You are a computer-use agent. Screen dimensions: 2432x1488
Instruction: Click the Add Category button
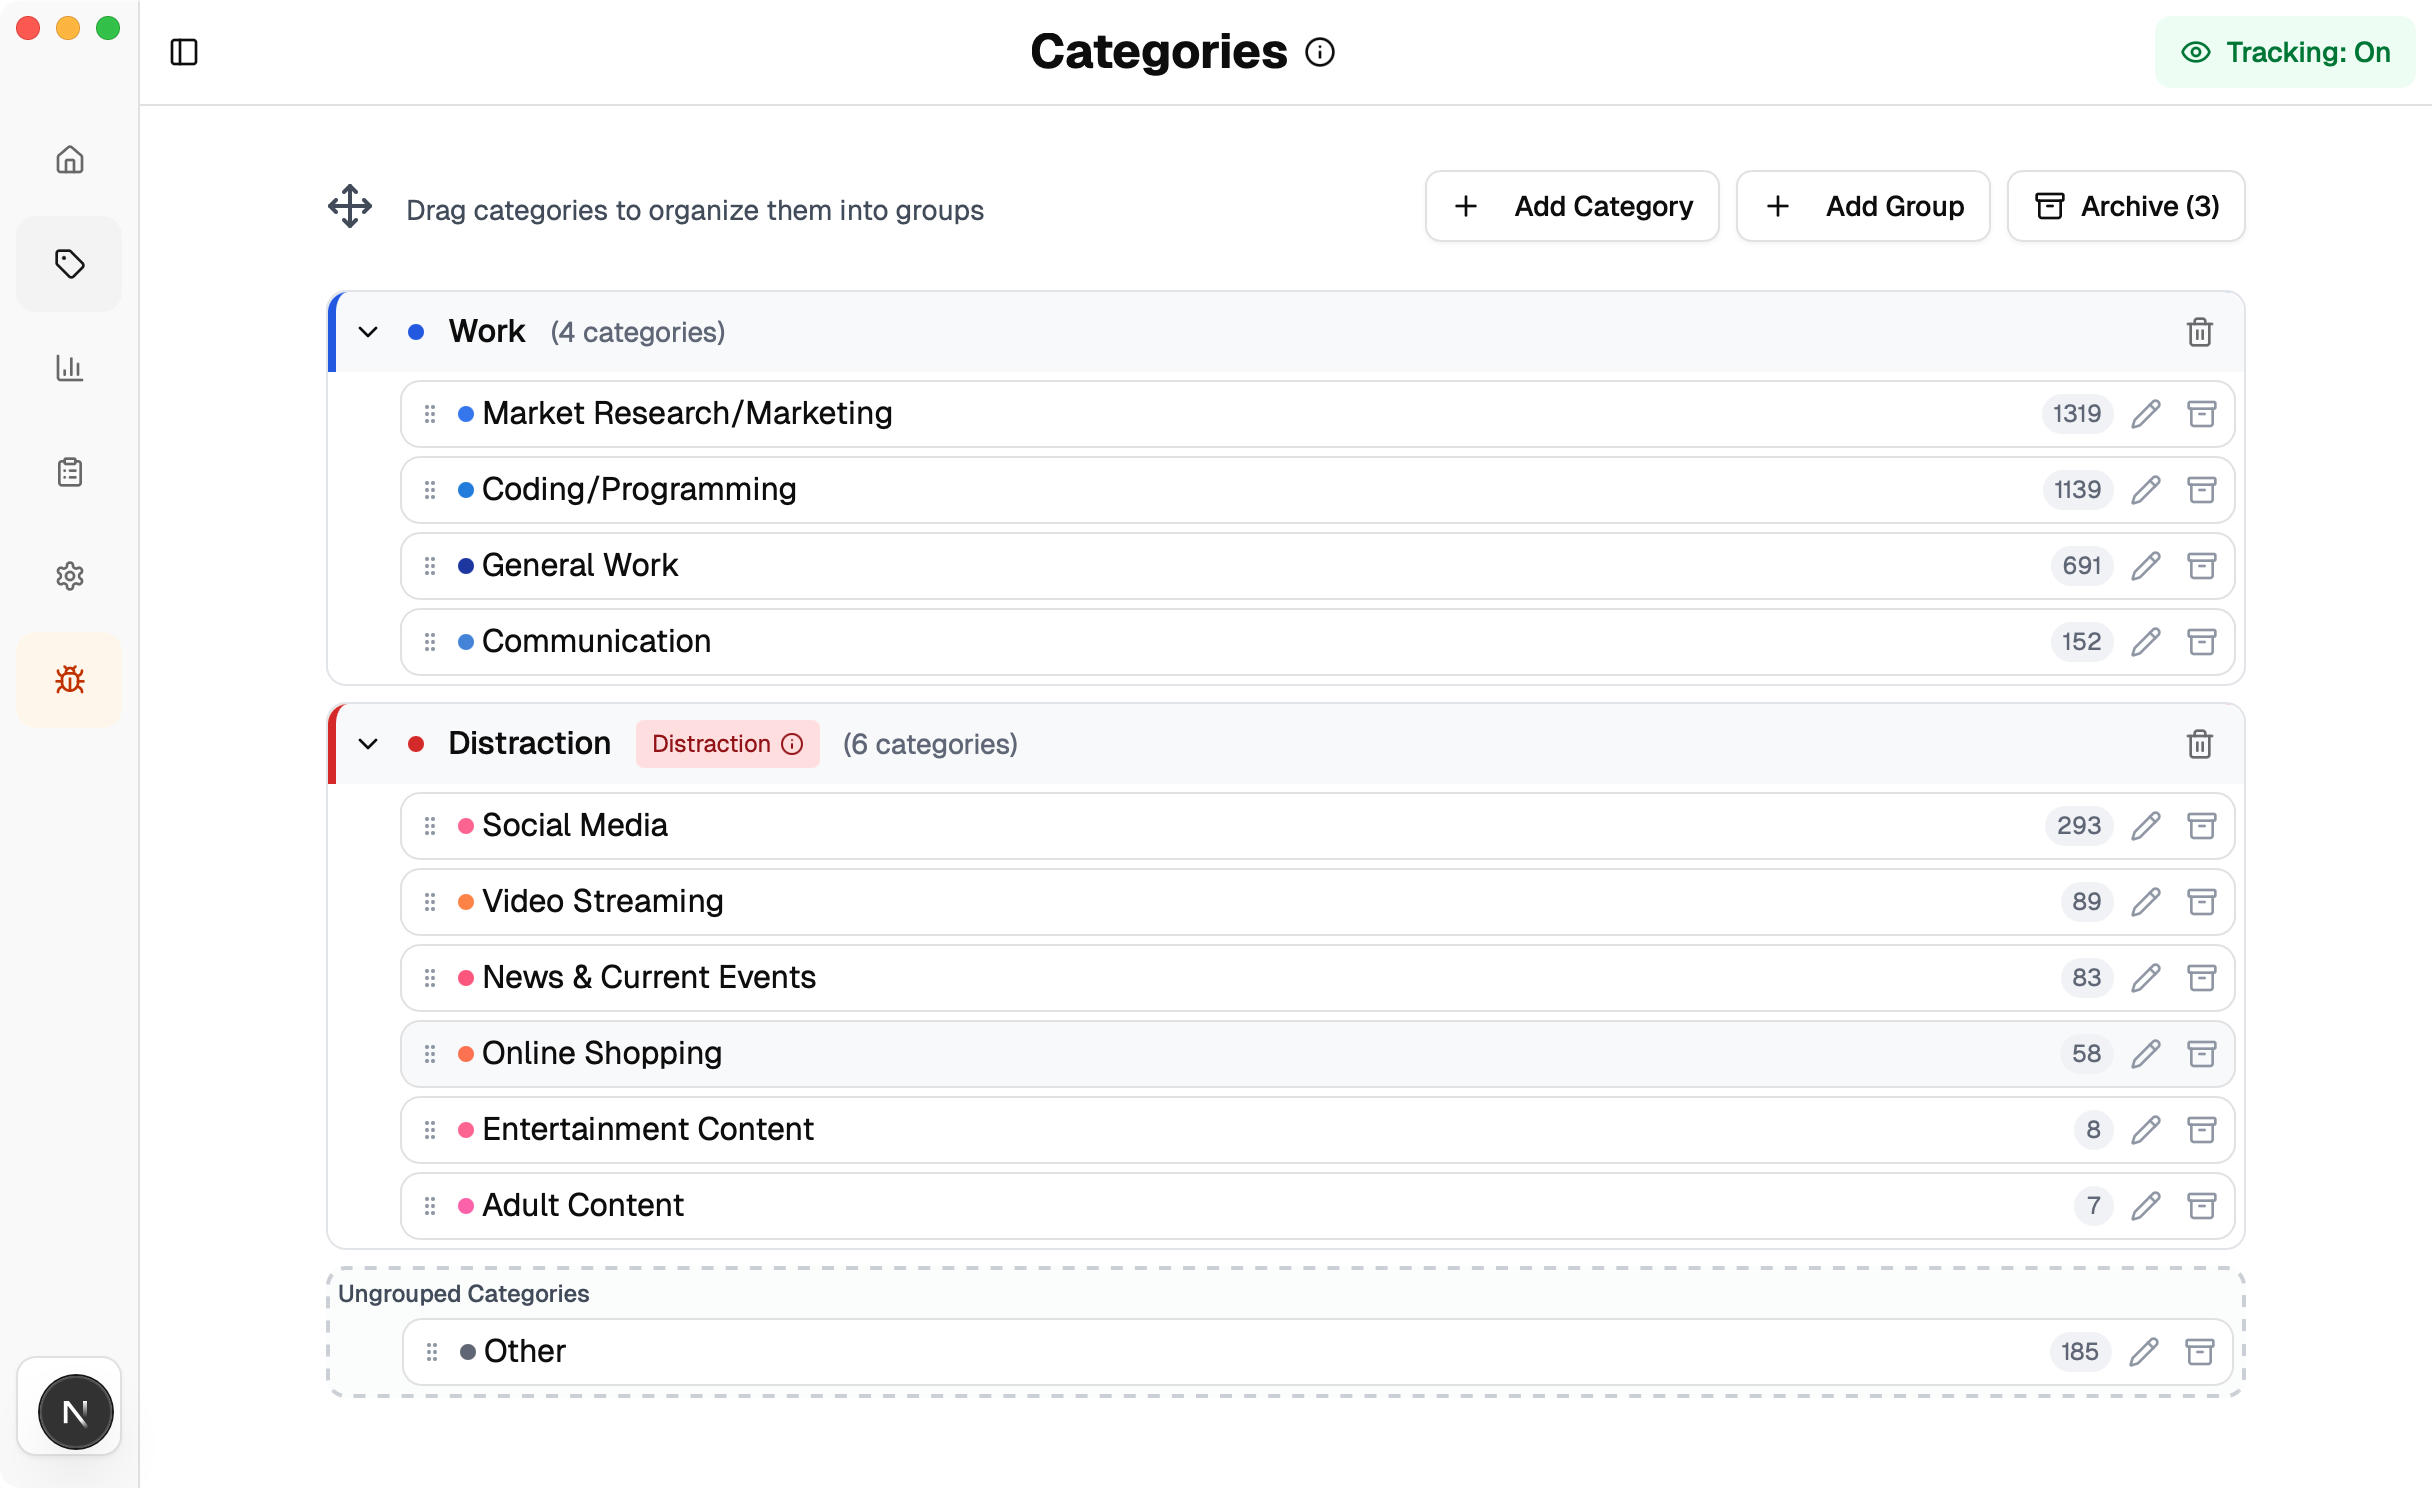pos(1571,206)
